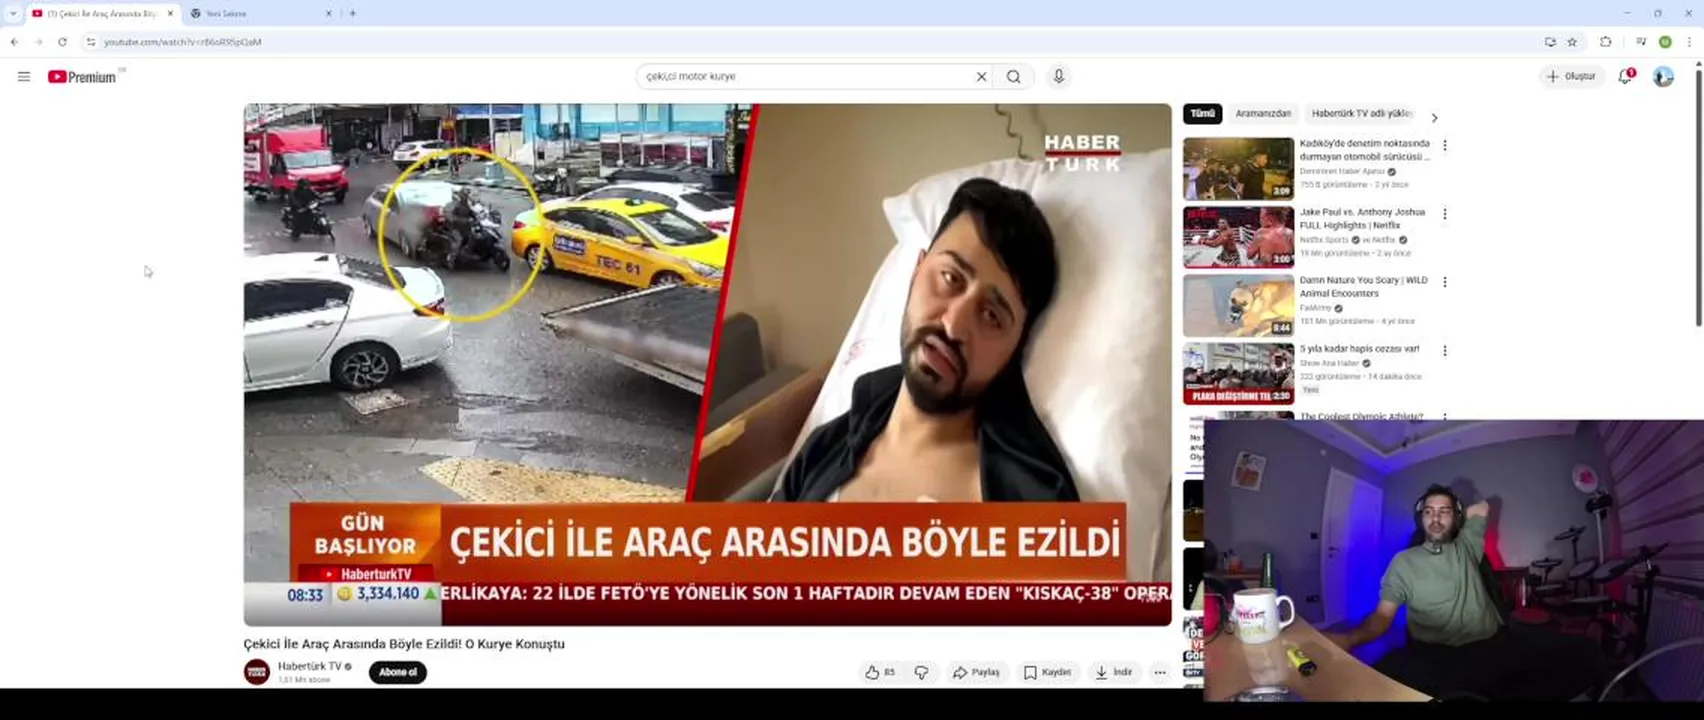Screen dimensions: 1704x720
Task: Click the main video player
Action: tap(707, 365)
